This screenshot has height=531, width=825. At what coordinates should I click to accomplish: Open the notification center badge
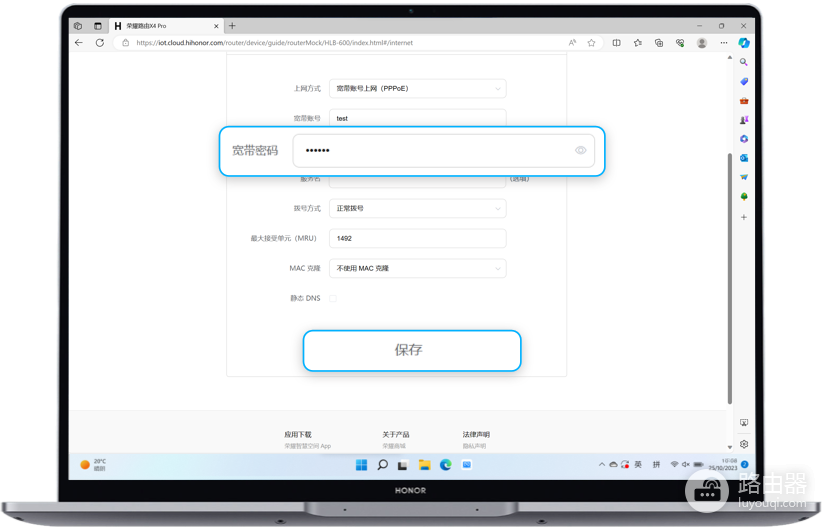tap(744, 465)
